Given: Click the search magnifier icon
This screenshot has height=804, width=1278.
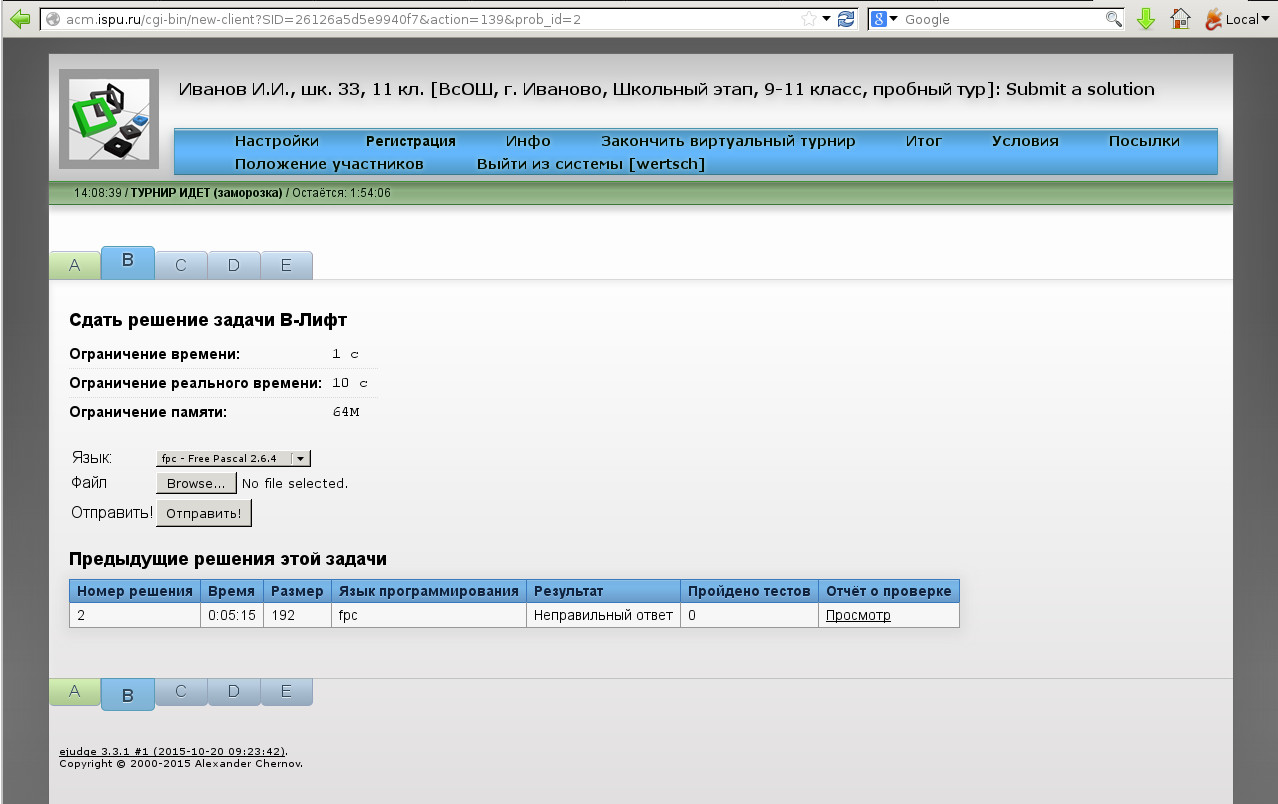Looking at the screenshot, I should (1113, 19).
